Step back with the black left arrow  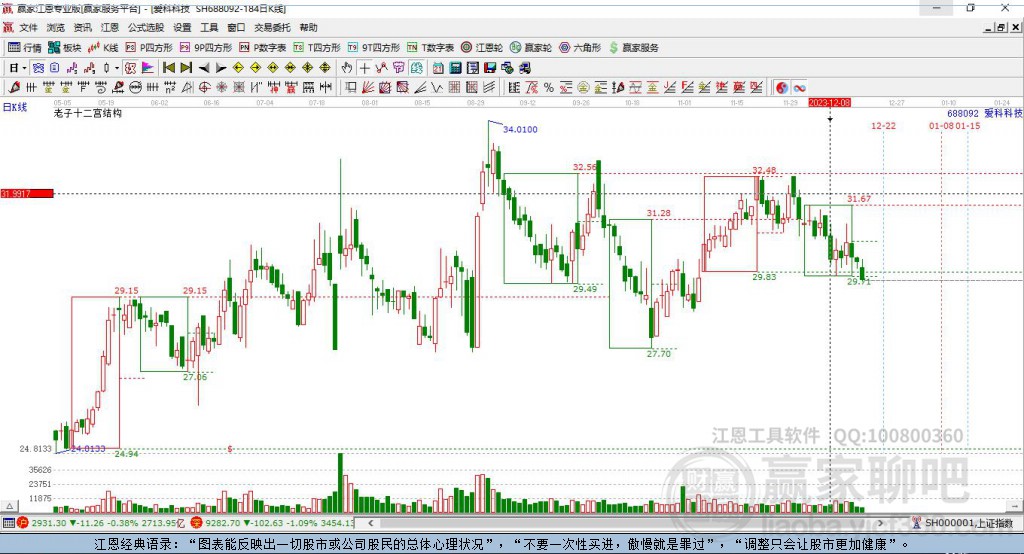pos(204,68)
